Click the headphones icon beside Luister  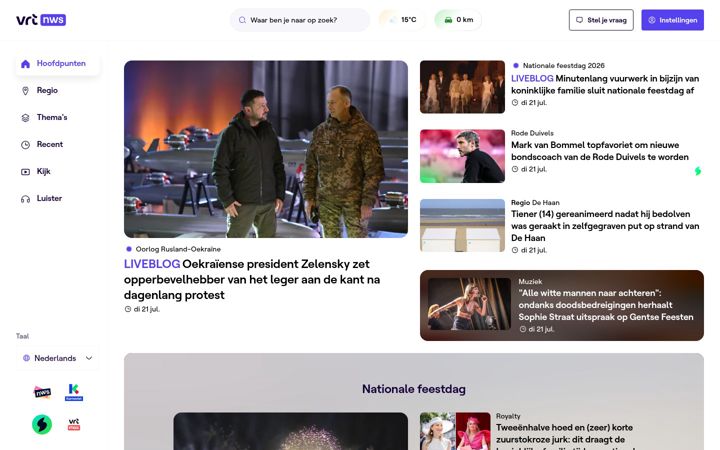click(x=25, y=199)
